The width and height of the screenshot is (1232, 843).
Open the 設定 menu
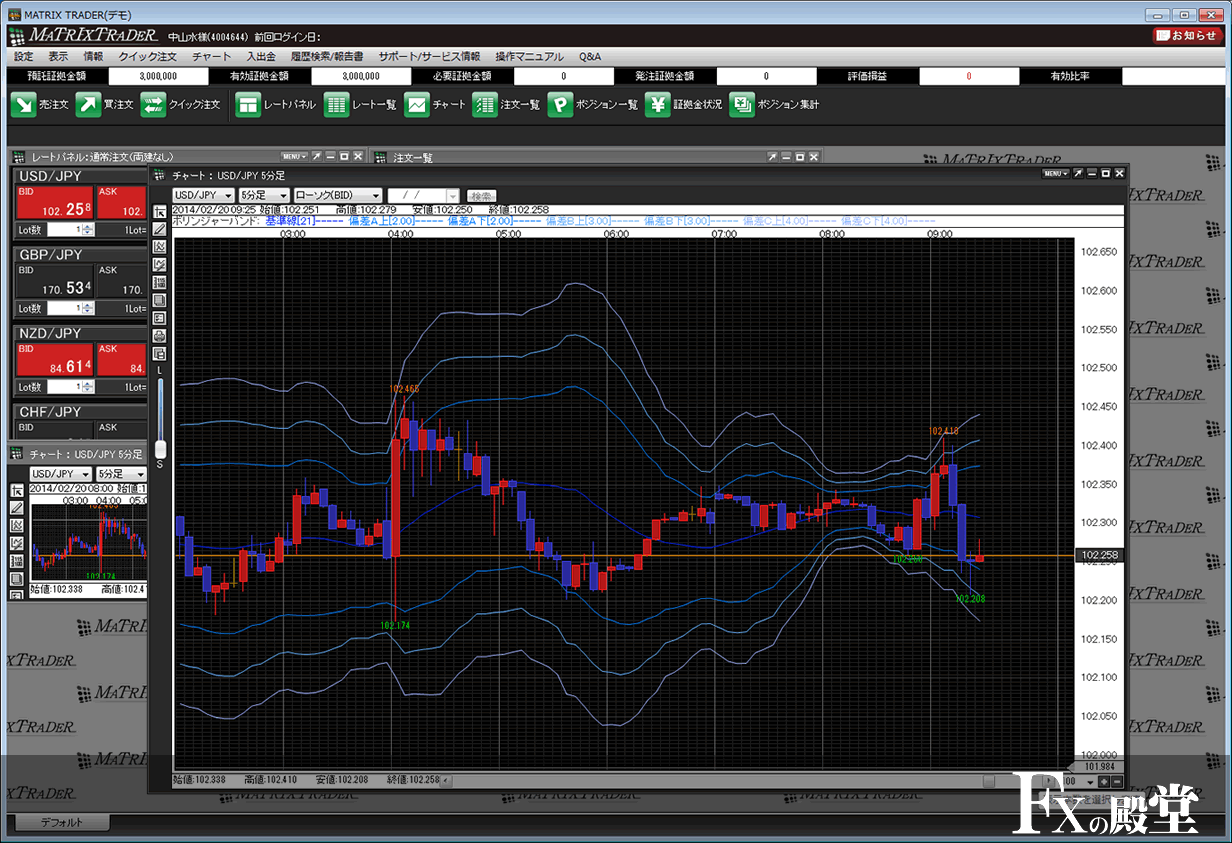pos(24,57)
